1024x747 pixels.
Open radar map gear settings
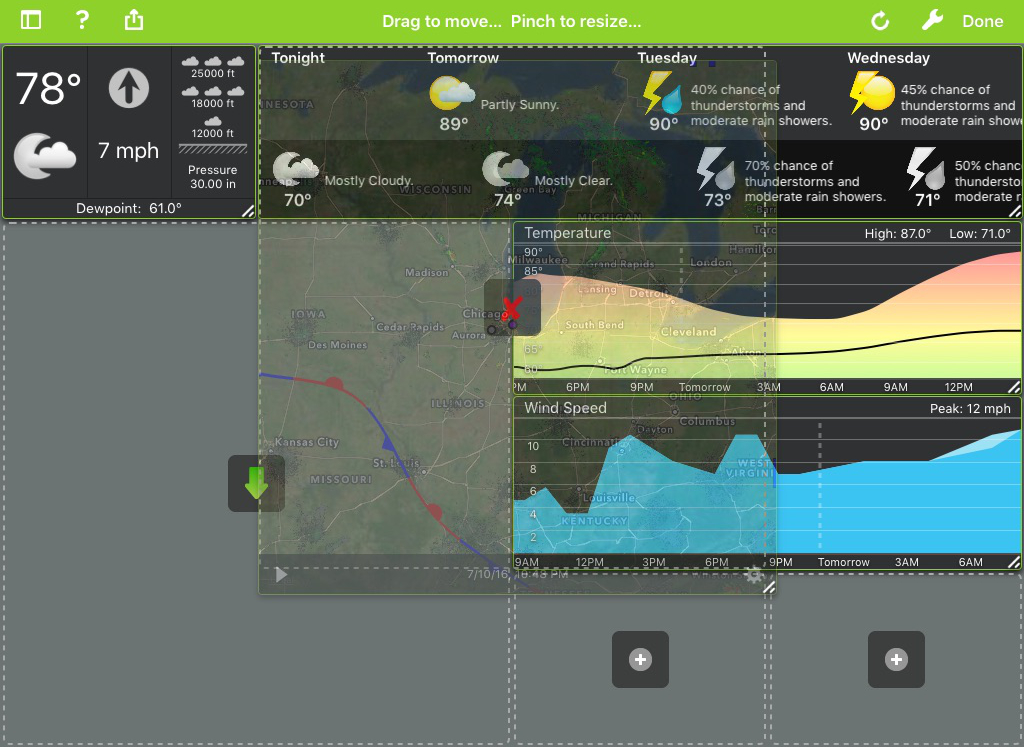click(x=754, y=575)
